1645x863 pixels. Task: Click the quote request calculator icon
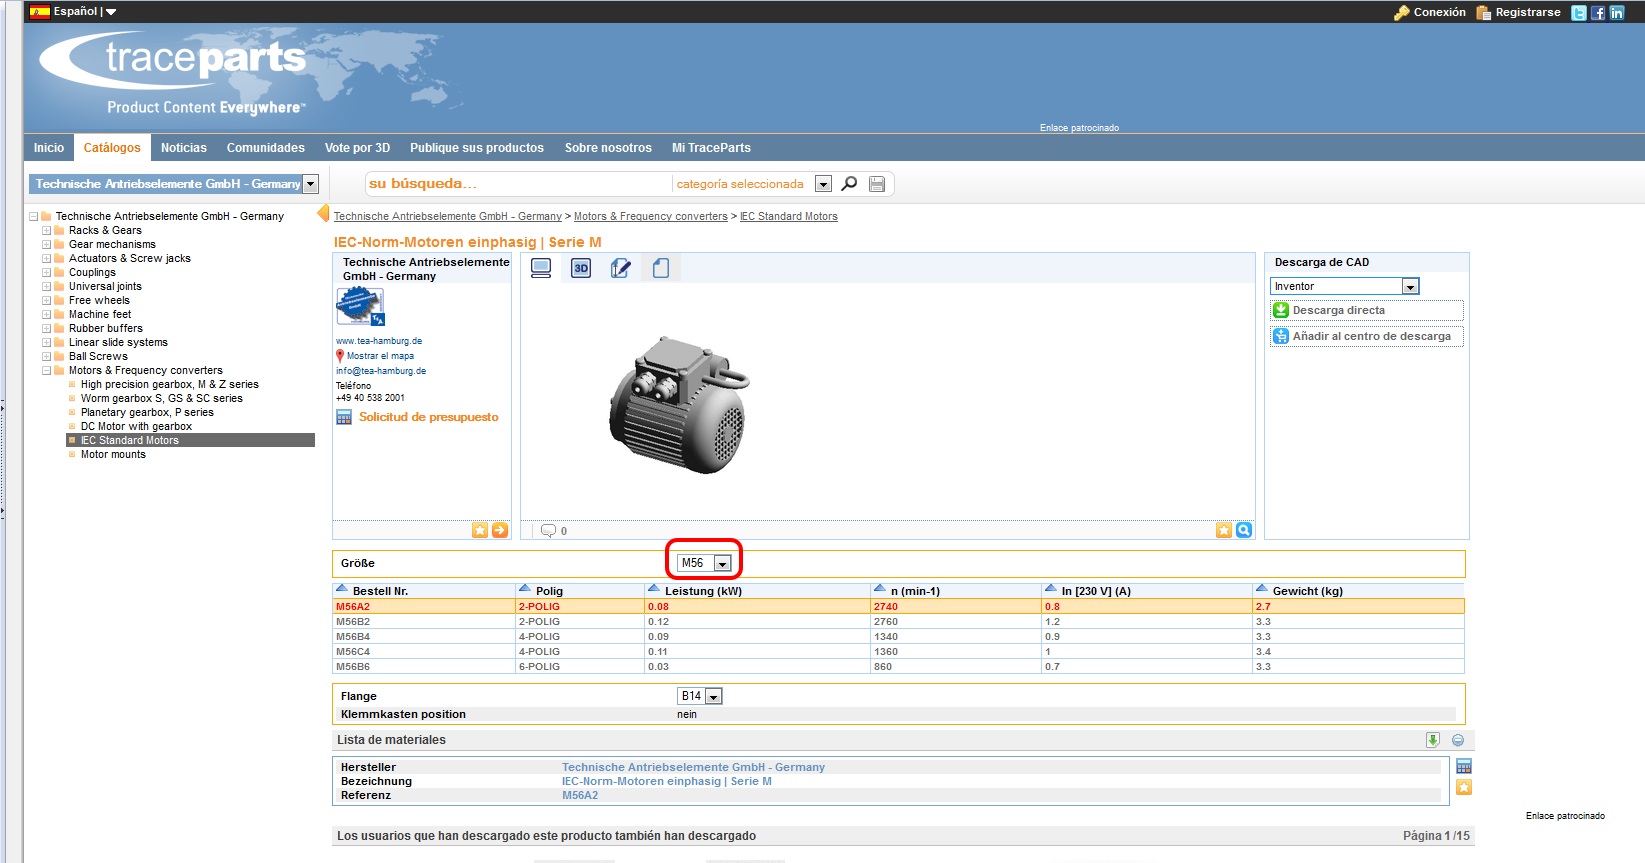point(344,417)
